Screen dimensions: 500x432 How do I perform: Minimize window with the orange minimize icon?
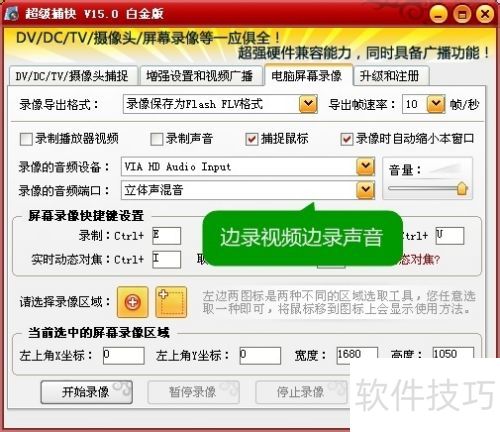(x=439, y=14)
